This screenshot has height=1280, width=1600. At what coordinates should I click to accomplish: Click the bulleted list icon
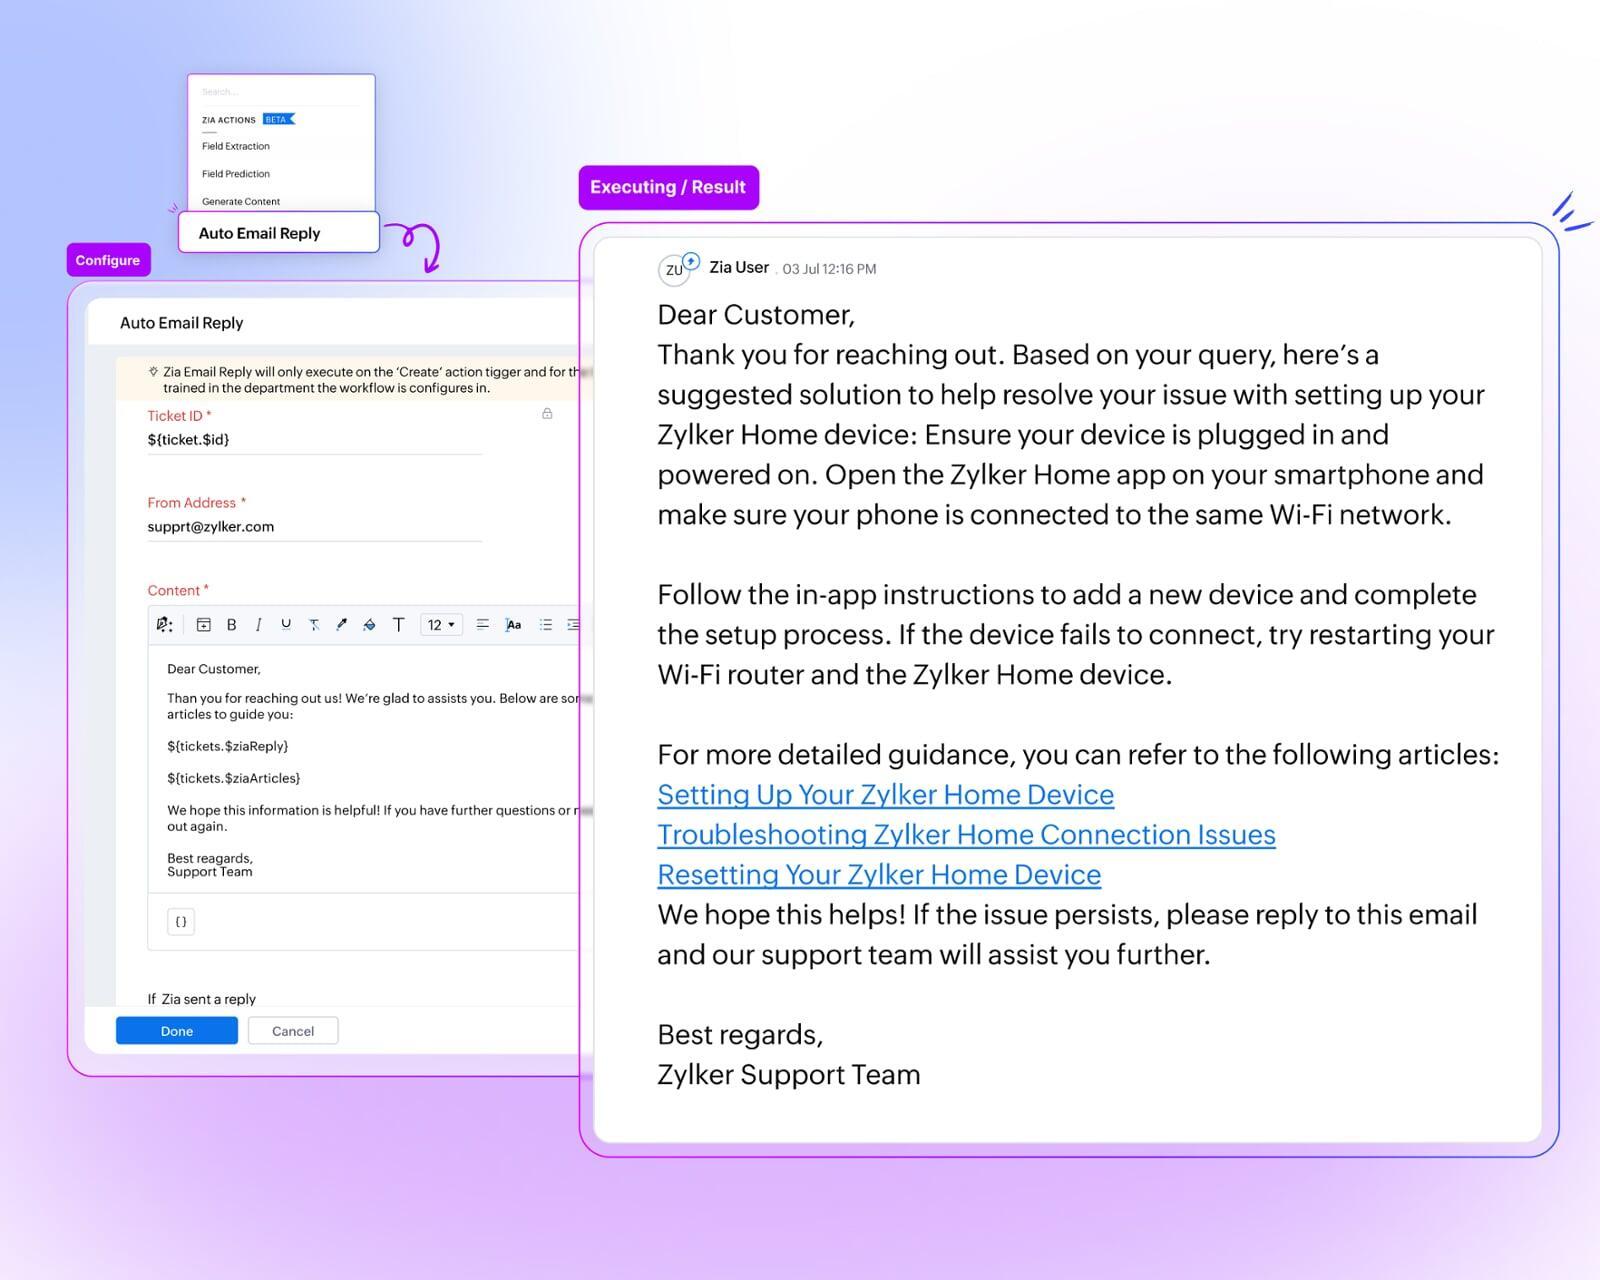(x=546, y=625)
